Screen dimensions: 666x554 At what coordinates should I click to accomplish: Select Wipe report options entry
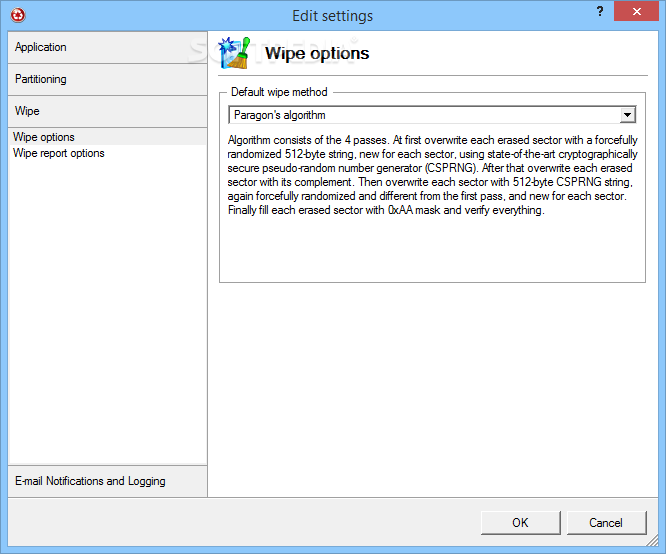click(107, 153)
